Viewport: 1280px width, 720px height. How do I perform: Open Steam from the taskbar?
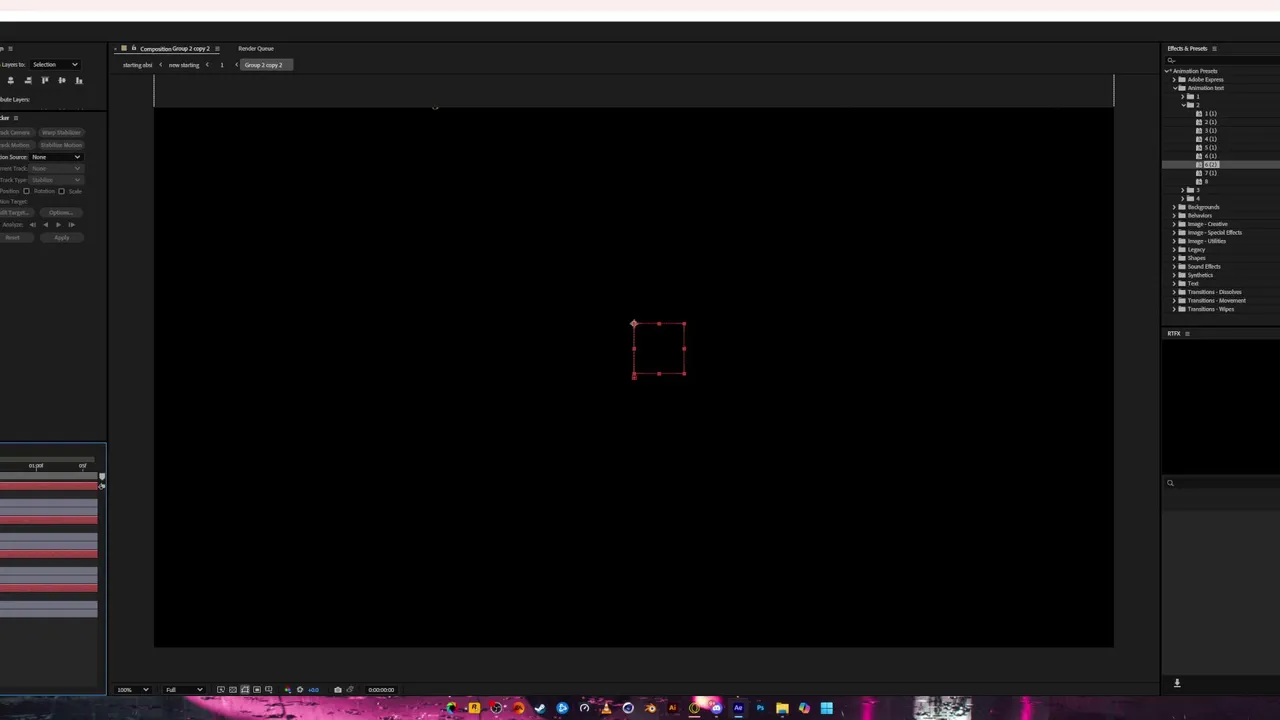[x=540, y=708]
